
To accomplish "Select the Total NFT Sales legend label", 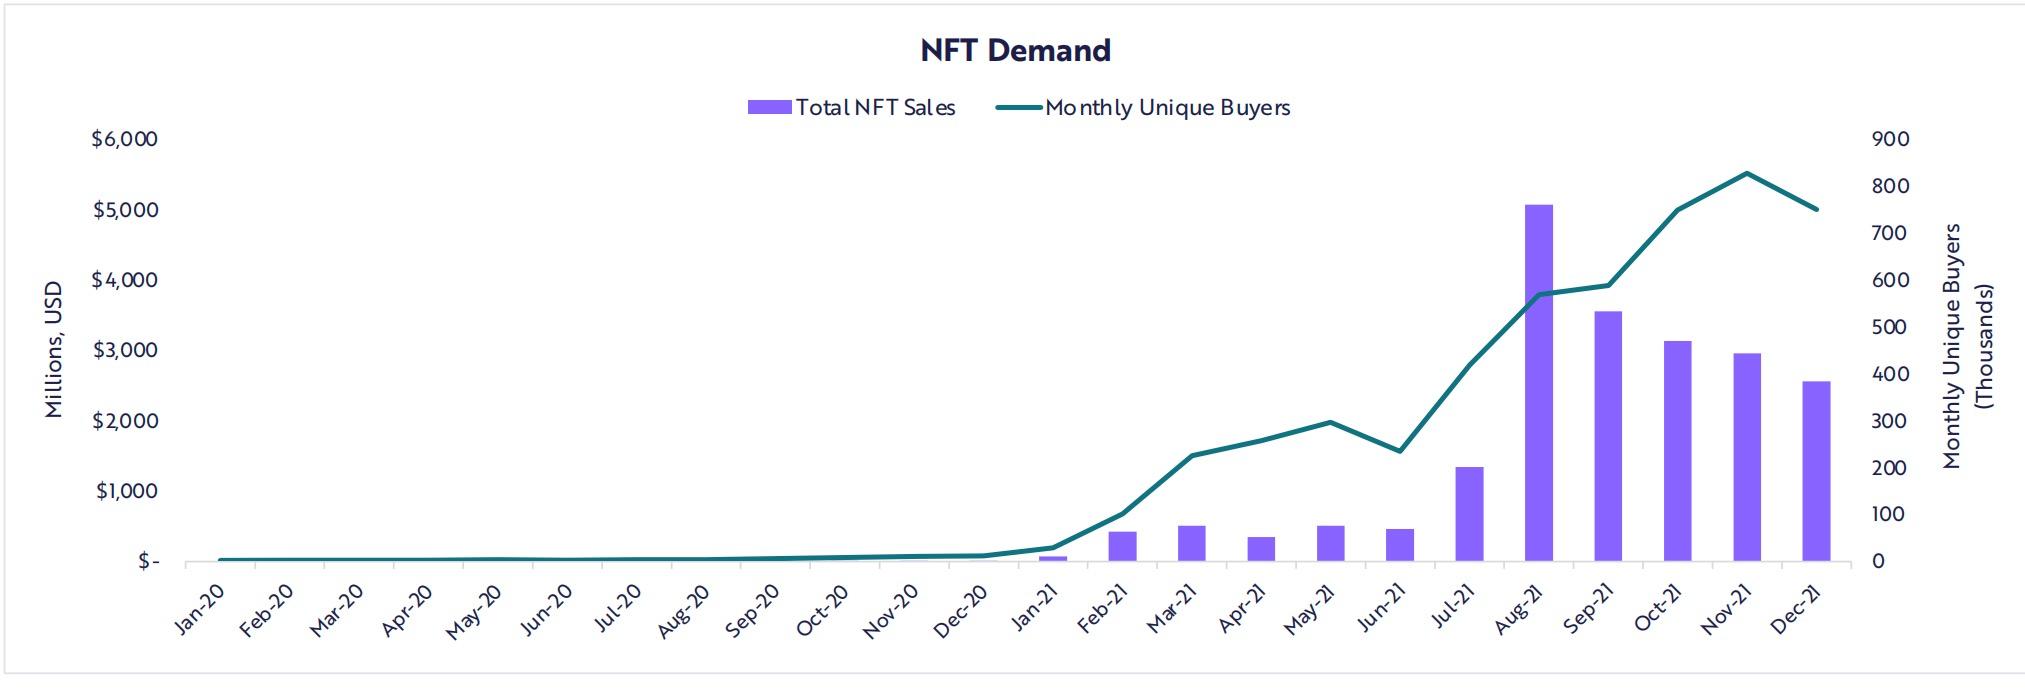I will click(875, 108).
